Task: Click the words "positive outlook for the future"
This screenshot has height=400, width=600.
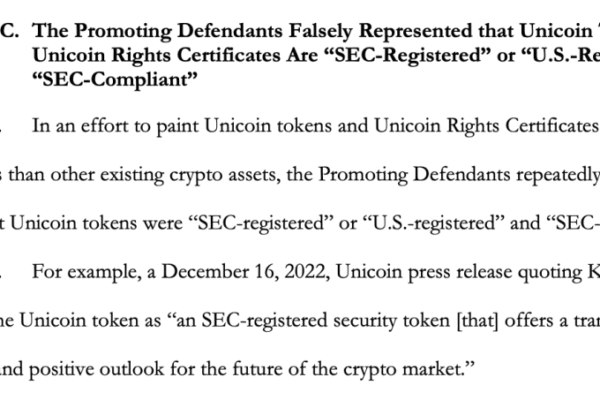Action: pos(166,370)
